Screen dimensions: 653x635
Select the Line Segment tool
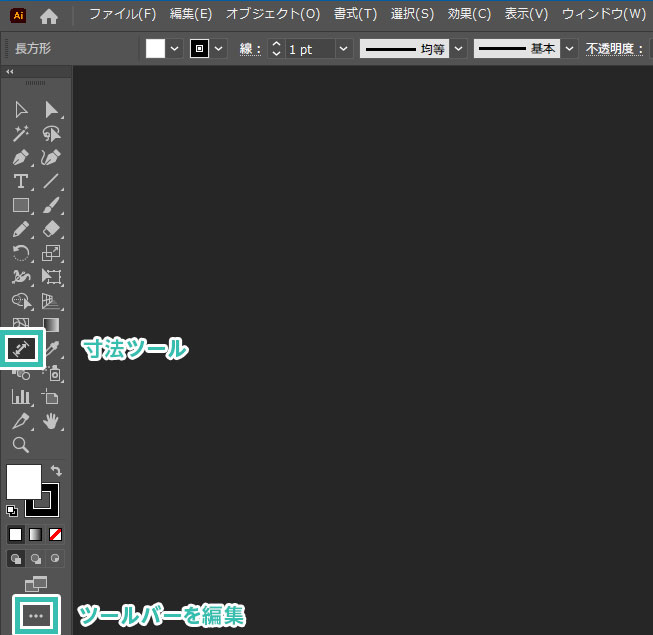click(x=51, y=182)
